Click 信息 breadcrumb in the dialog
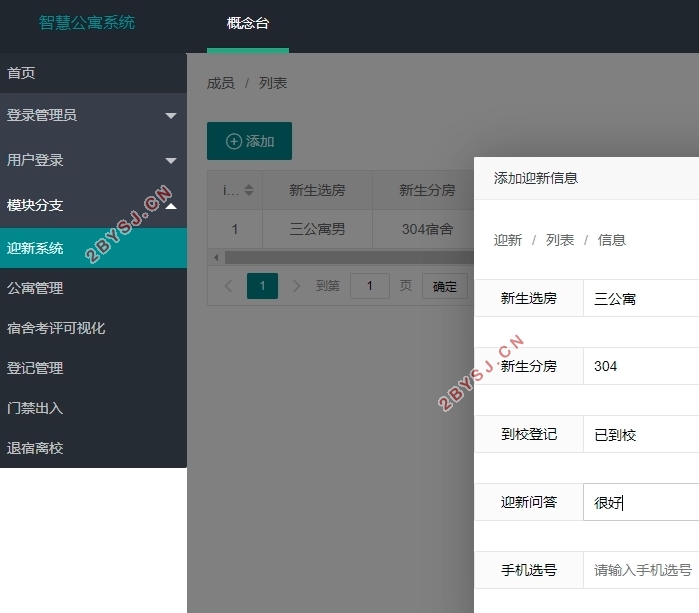 pos(612,240)
